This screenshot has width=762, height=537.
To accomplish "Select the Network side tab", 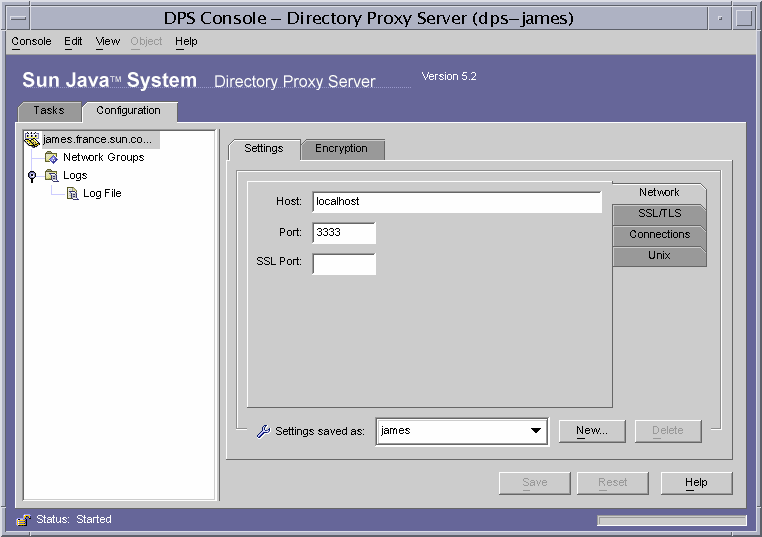I will click(x=659, y=193).
